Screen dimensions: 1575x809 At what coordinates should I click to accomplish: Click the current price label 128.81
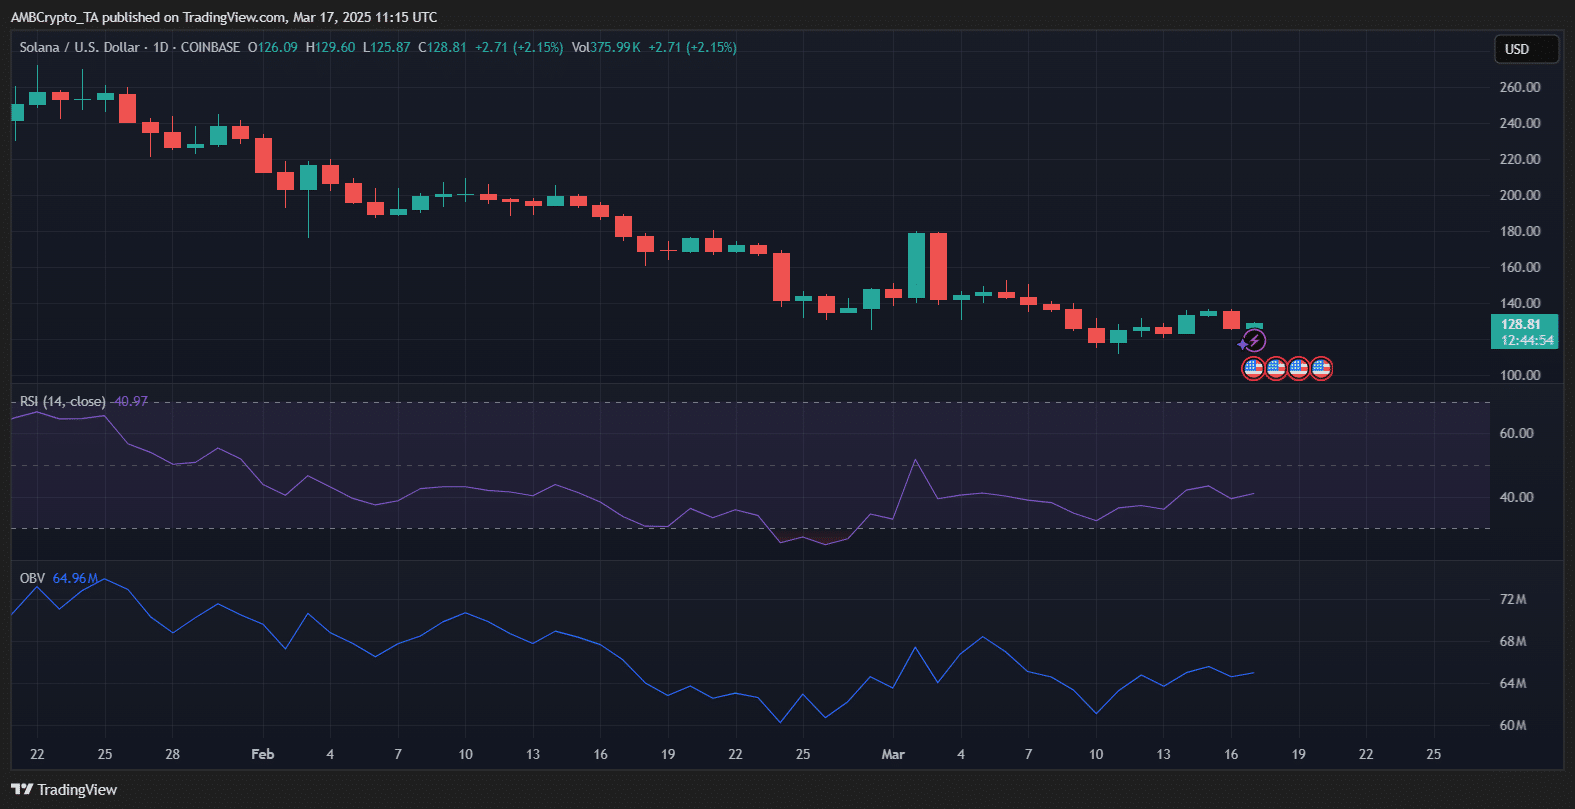click(x=1521, y=324)
